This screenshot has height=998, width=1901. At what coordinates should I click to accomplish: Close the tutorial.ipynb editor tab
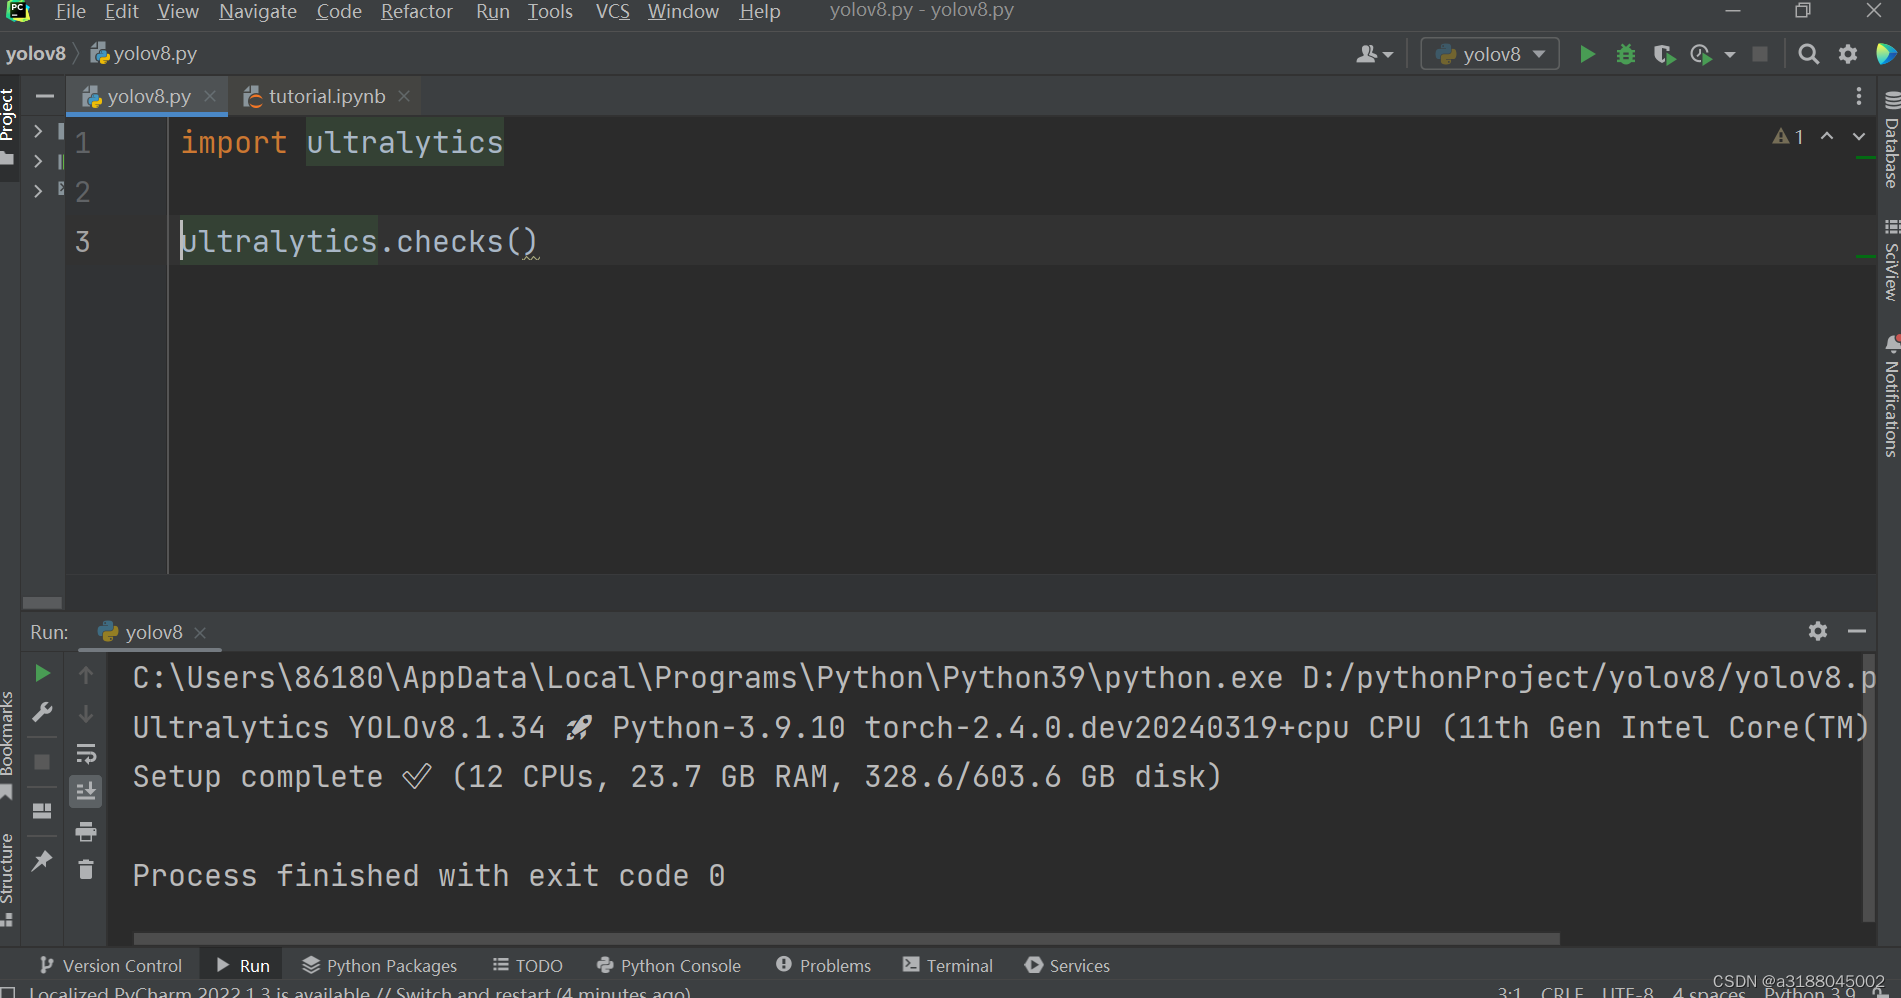404,96
